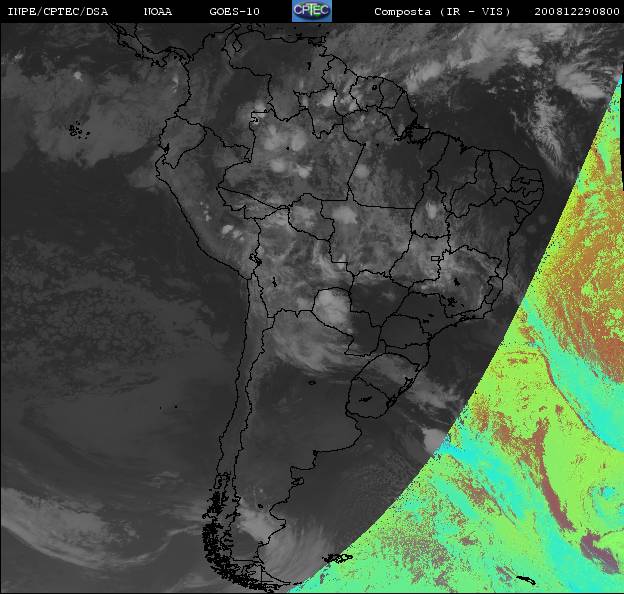624x594 pixels.
Task: Click the GOES-10 satellite label
Action: pyautogui.click(x=234, y=12)
